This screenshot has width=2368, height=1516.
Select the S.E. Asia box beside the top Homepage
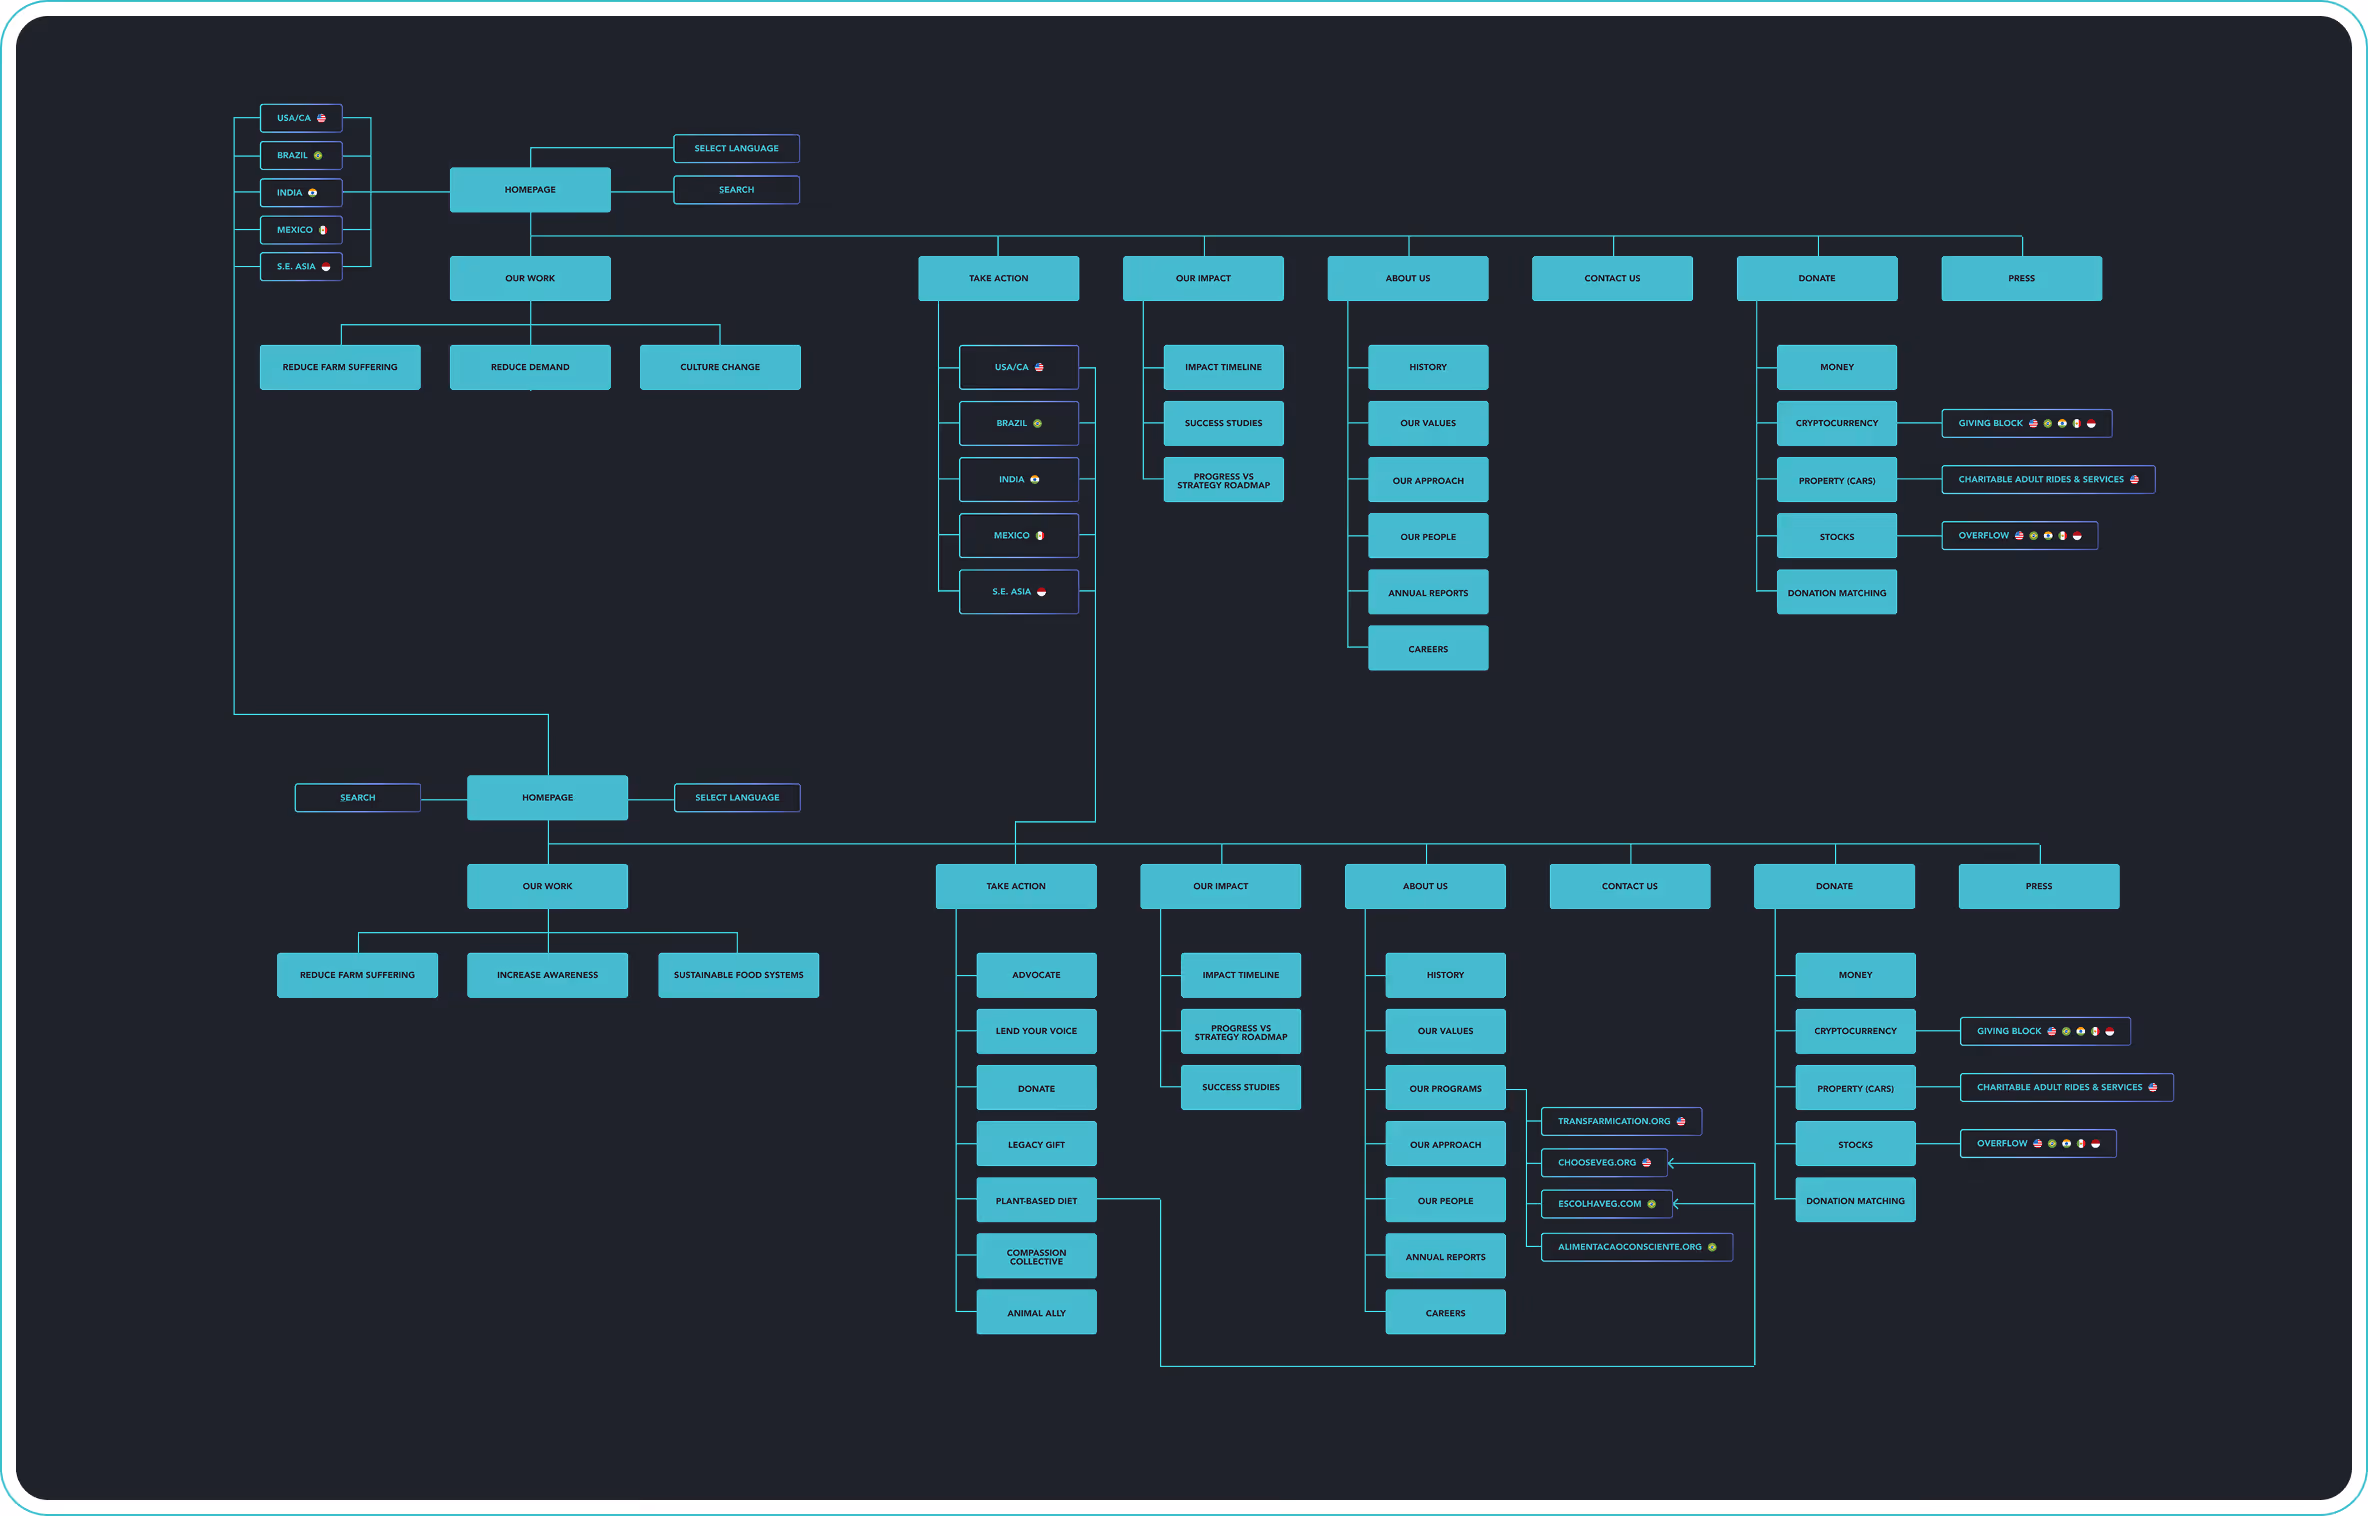pyautogui.click(x=301, y=267)
